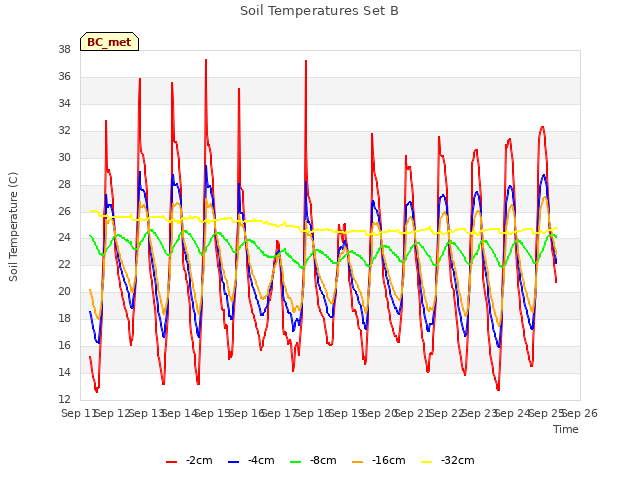
Task: Click the y-axis tick label 16
Action: pyautogui.click(x=64, y=345)
